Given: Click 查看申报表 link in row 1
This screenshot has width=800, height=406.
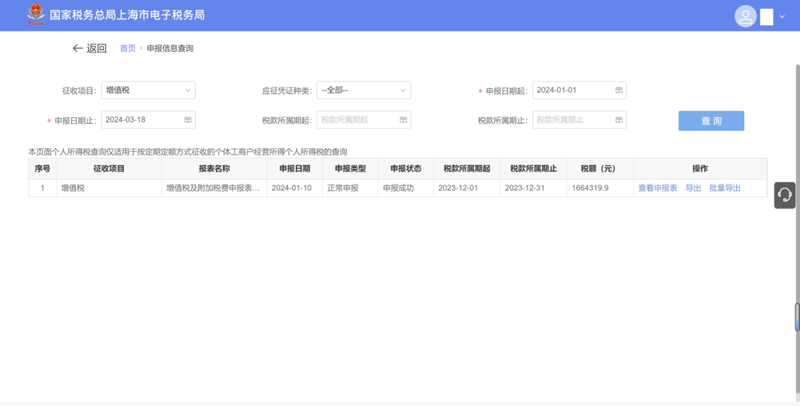Looking at the screenshot, I should 657,188.
